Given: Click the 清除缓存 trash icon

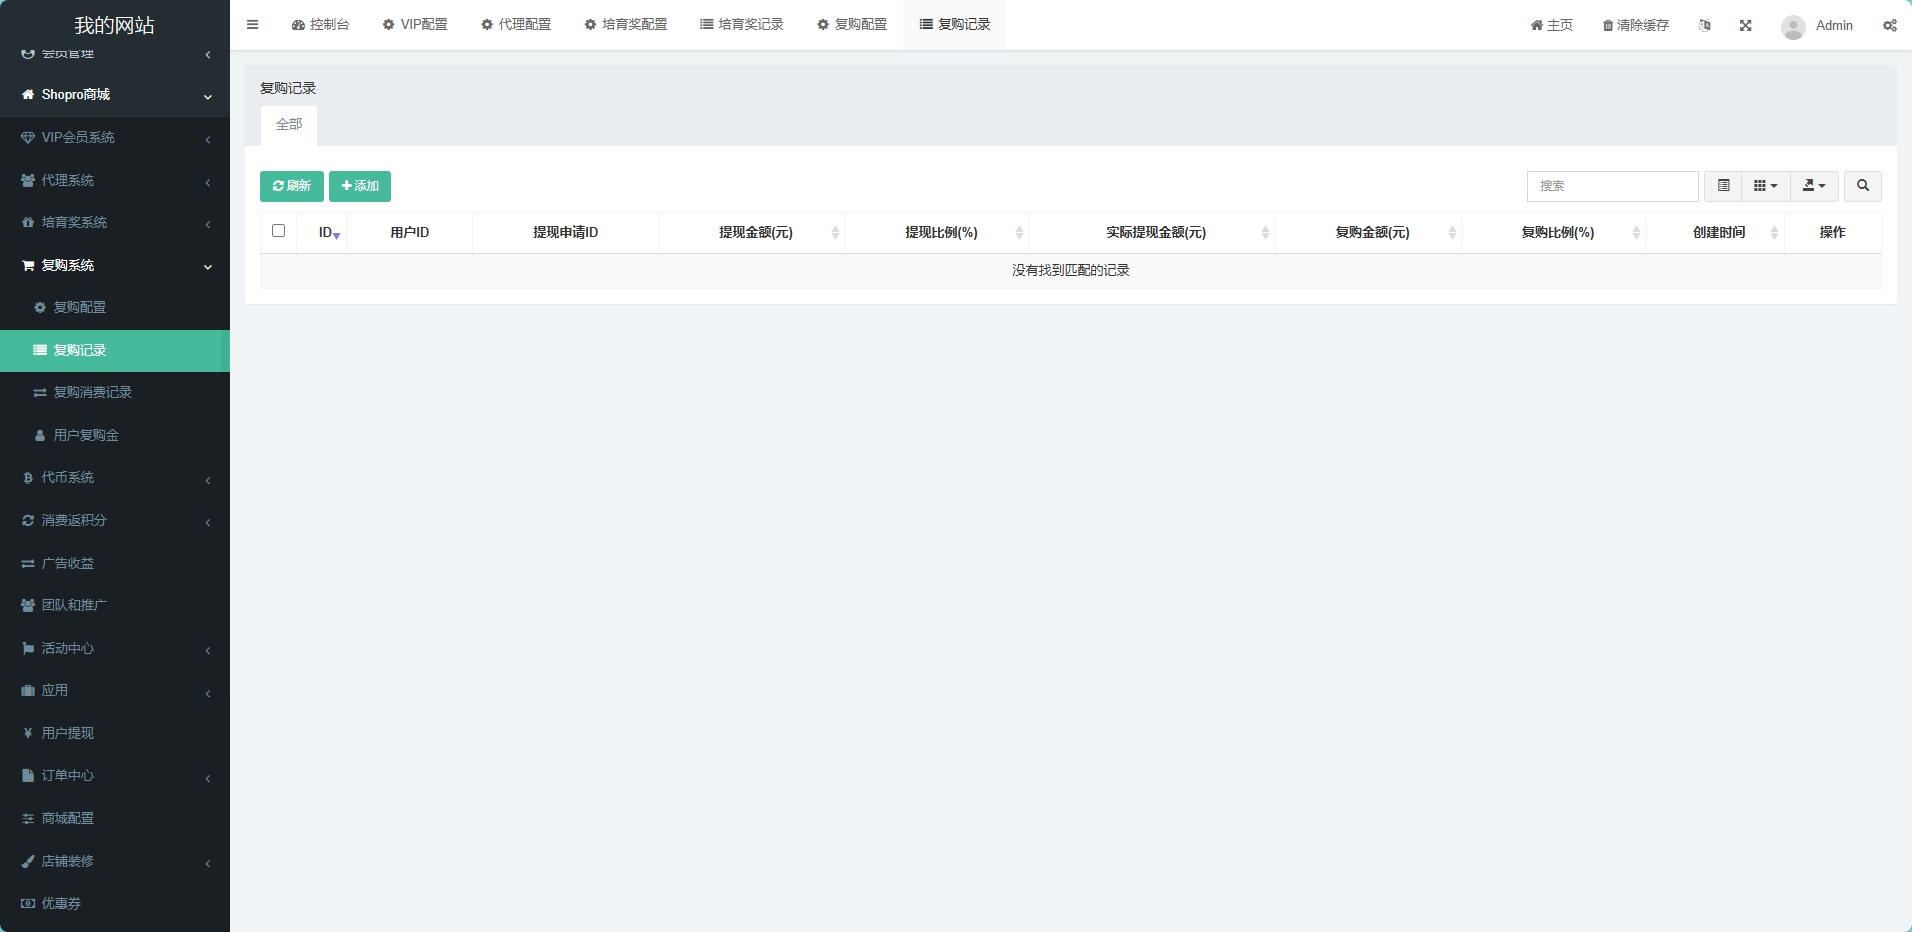Looking at the screenshot, I should (x=1608, y=26).
